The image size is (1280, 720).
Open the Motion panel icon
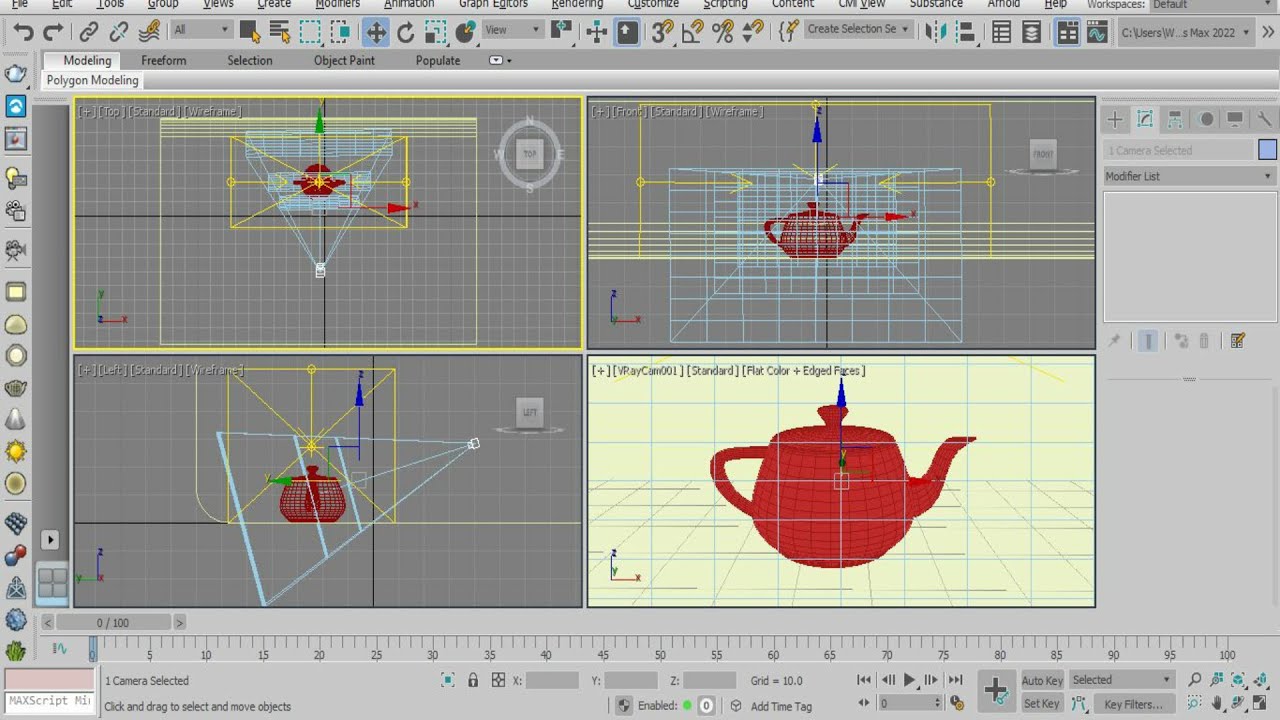click(1206, 120)
